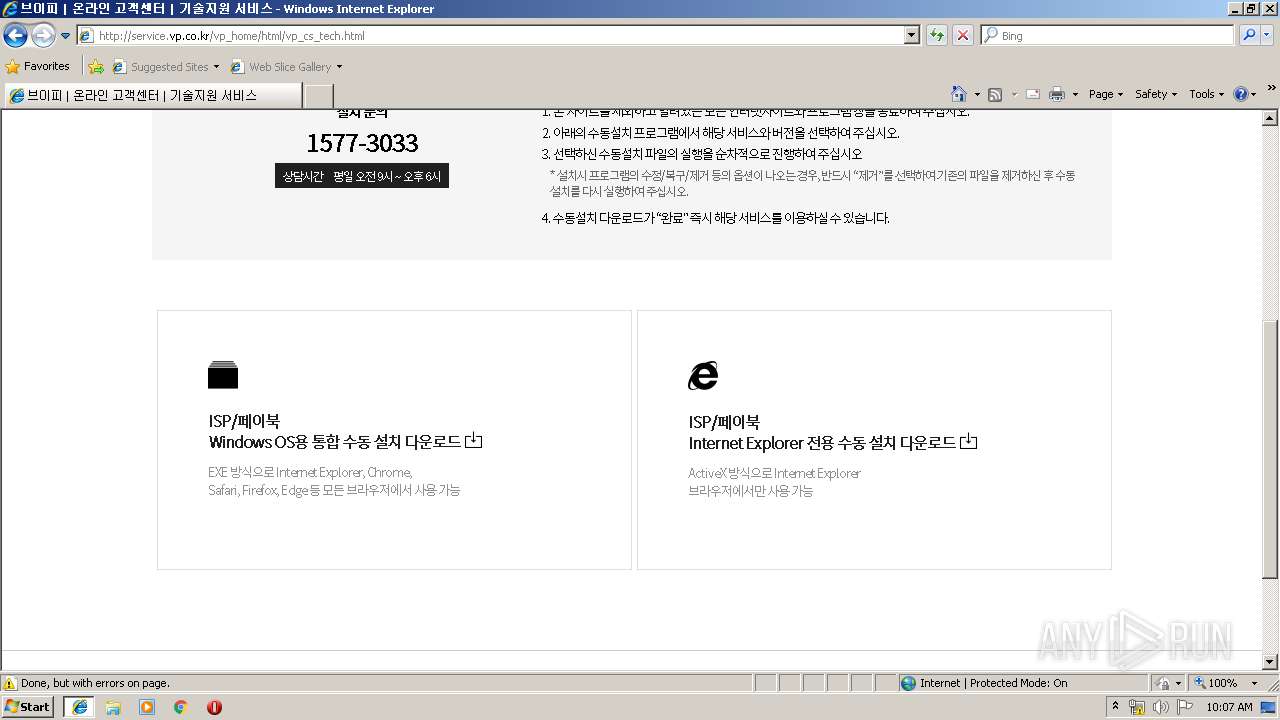Click the RSS feeds icon
The width and height of the screenshot is (1280, 720).
click(995, 94)
